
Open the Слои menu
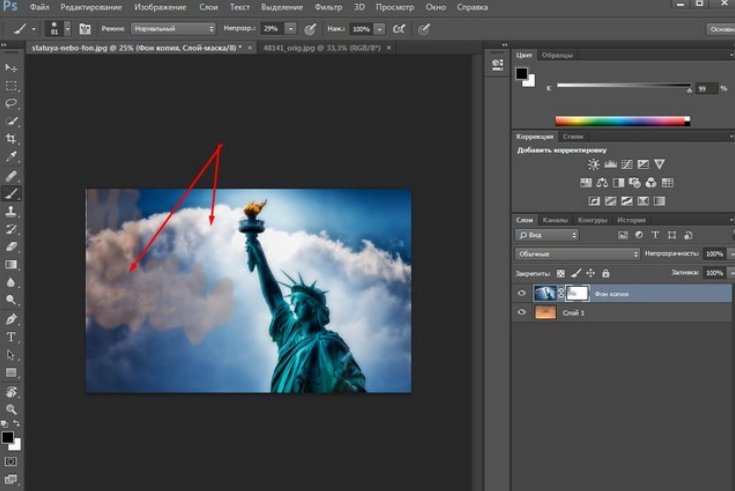tap(208, 8)
